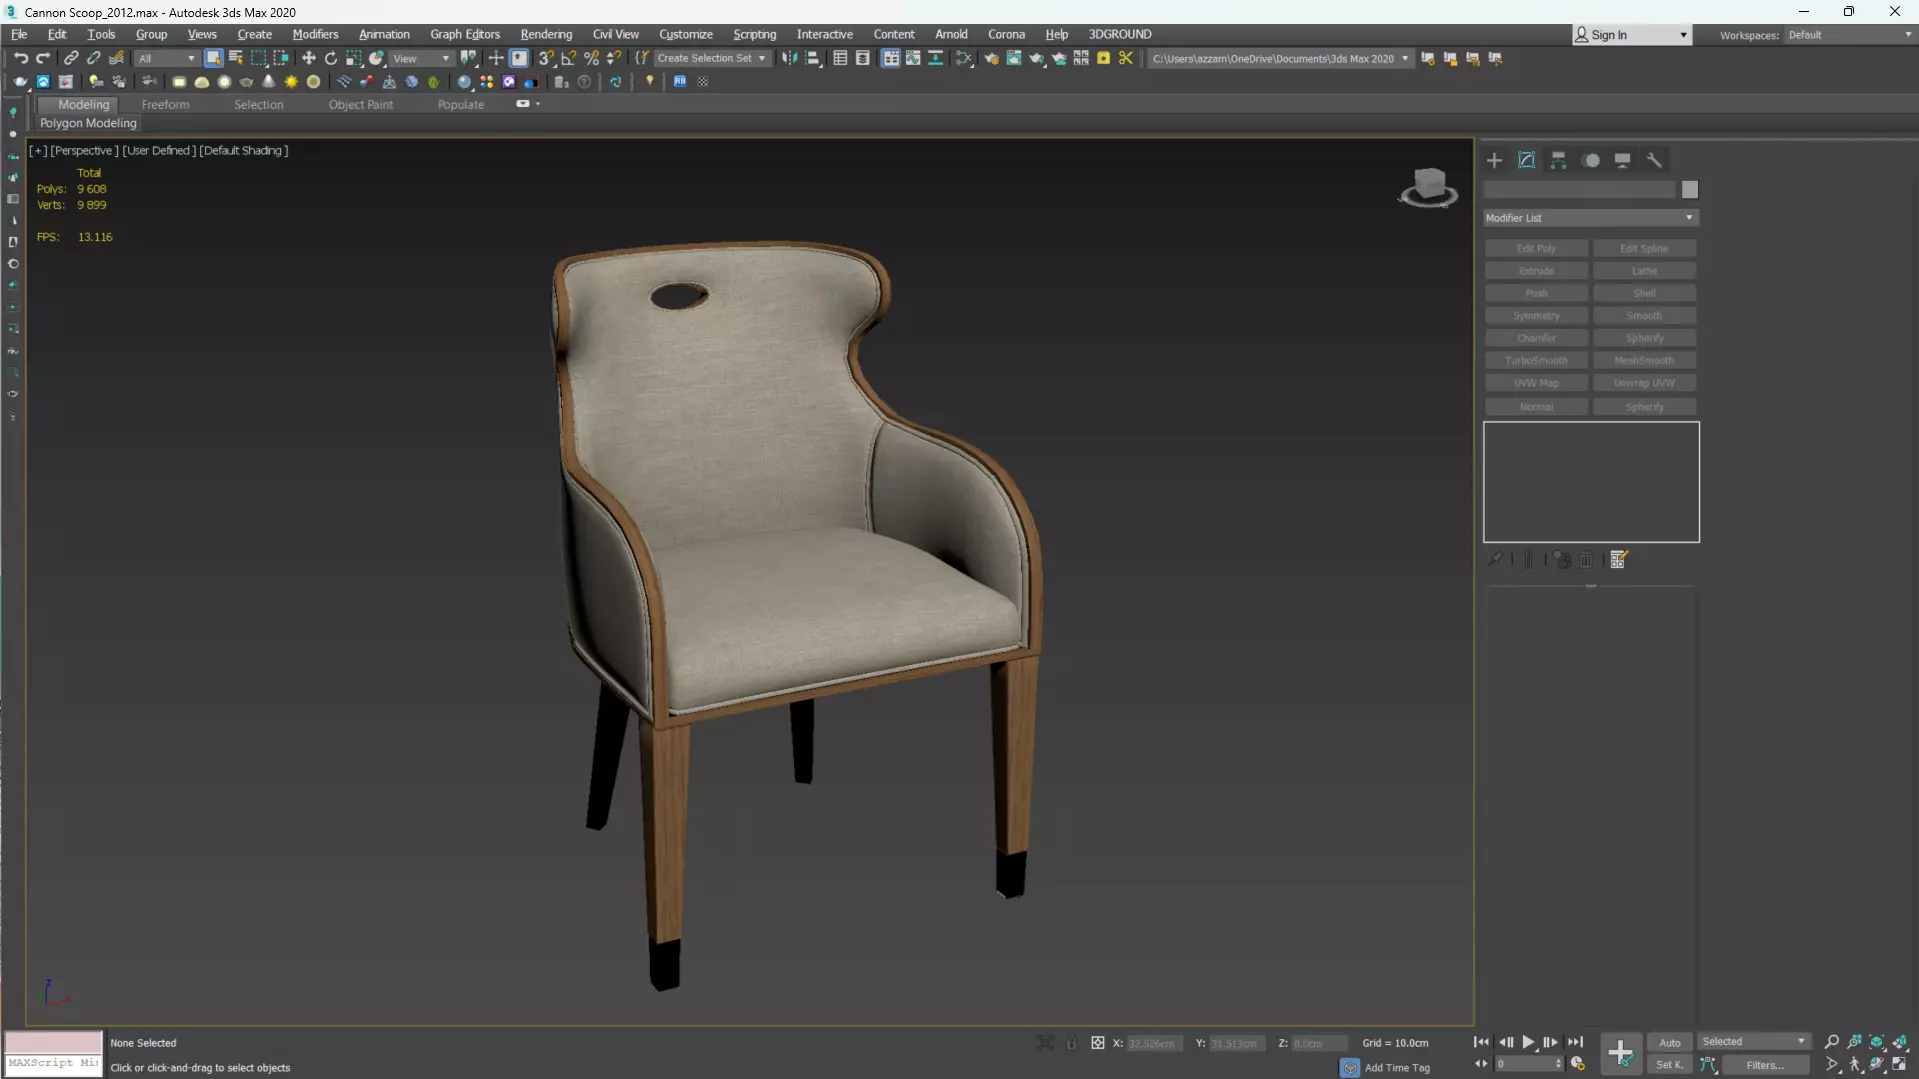The width and height of the screenshot is (1919, 1079).
Task: Toggle 3D Snaps
Action: pos(546,58)
